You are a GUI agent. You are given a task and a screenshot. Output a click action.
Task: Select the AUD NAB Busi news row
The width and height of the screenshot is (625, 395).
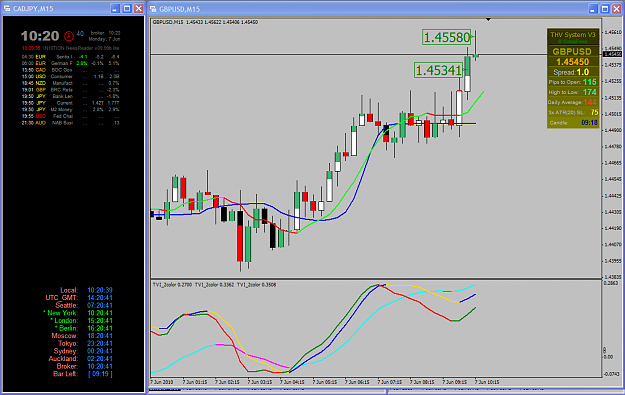click(71, 123)
